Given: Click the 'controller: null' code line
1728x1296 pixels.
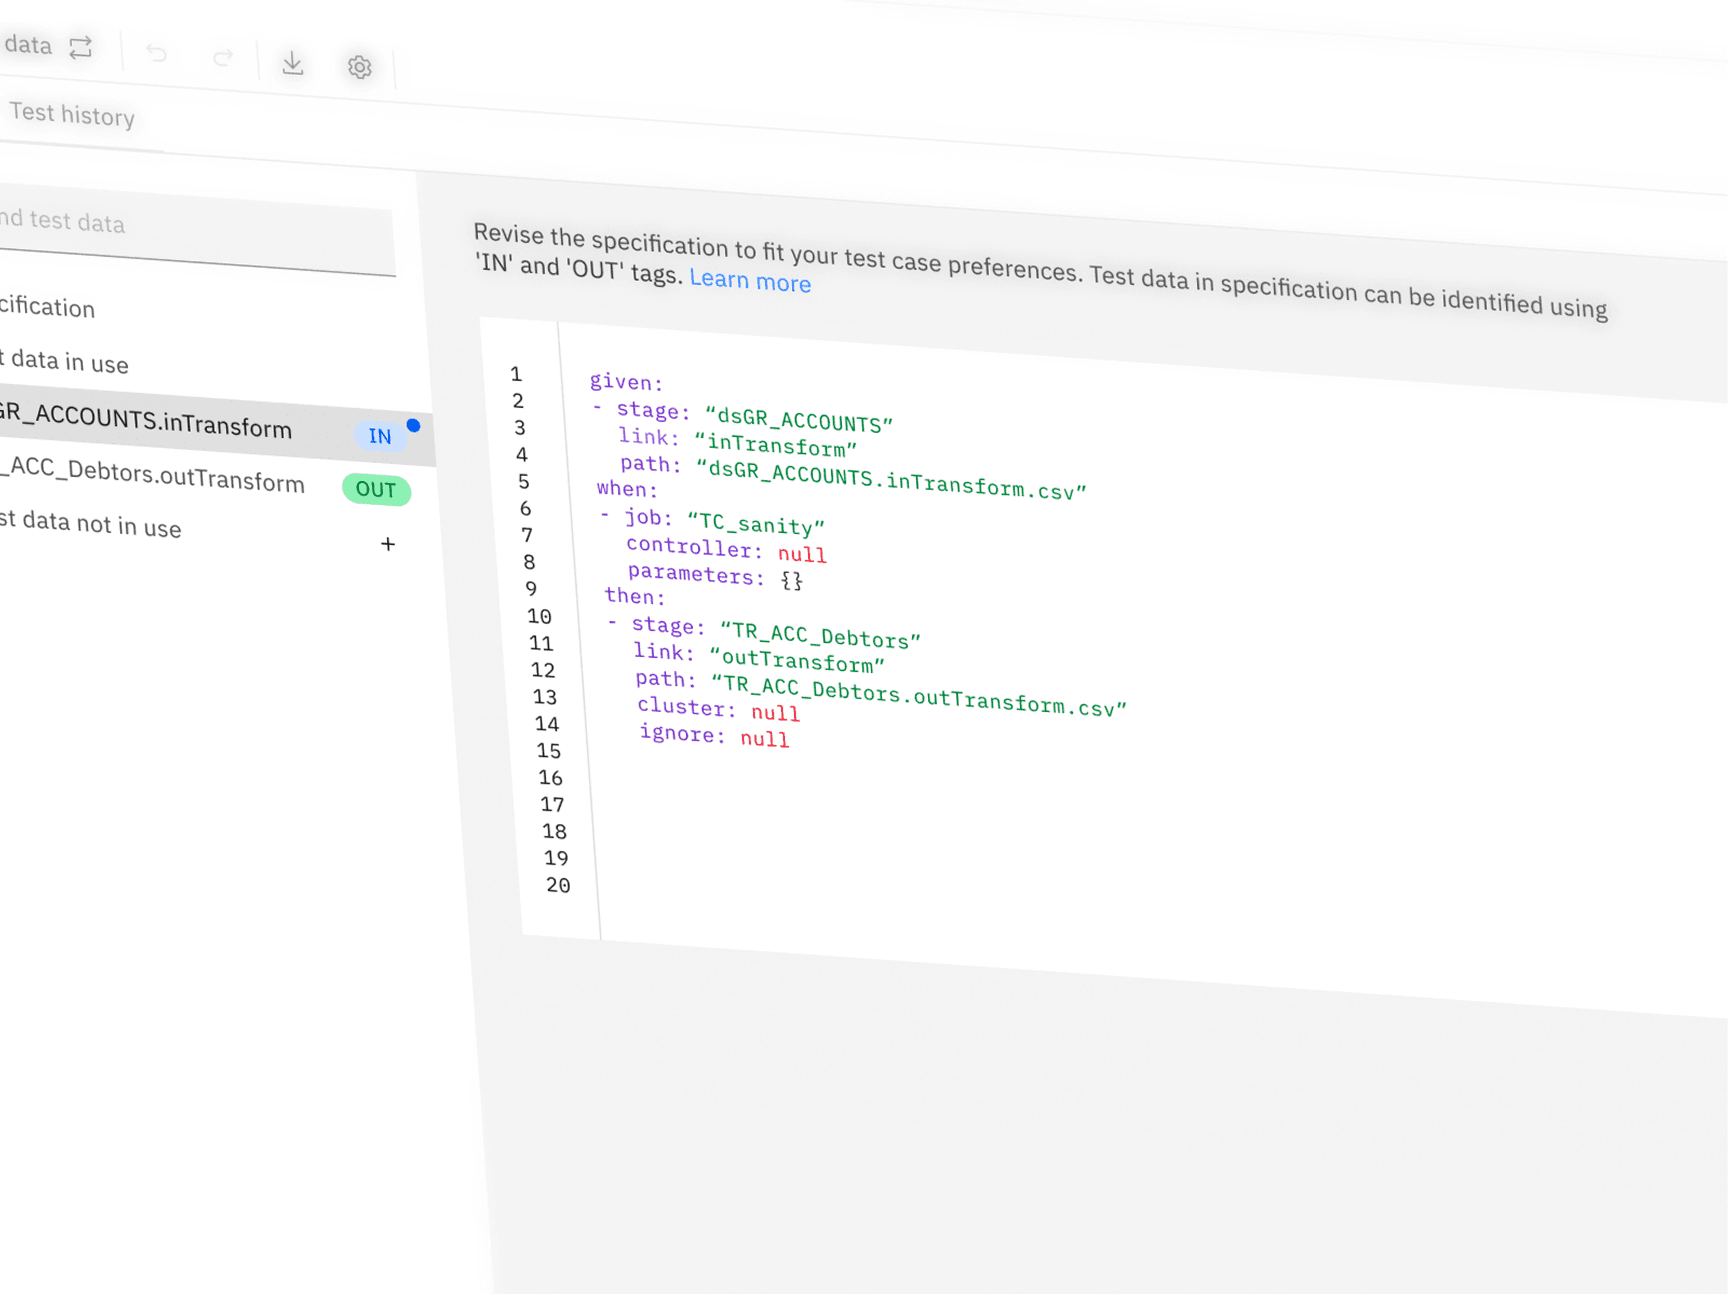Looking at the screenshot, I should 726,550.
